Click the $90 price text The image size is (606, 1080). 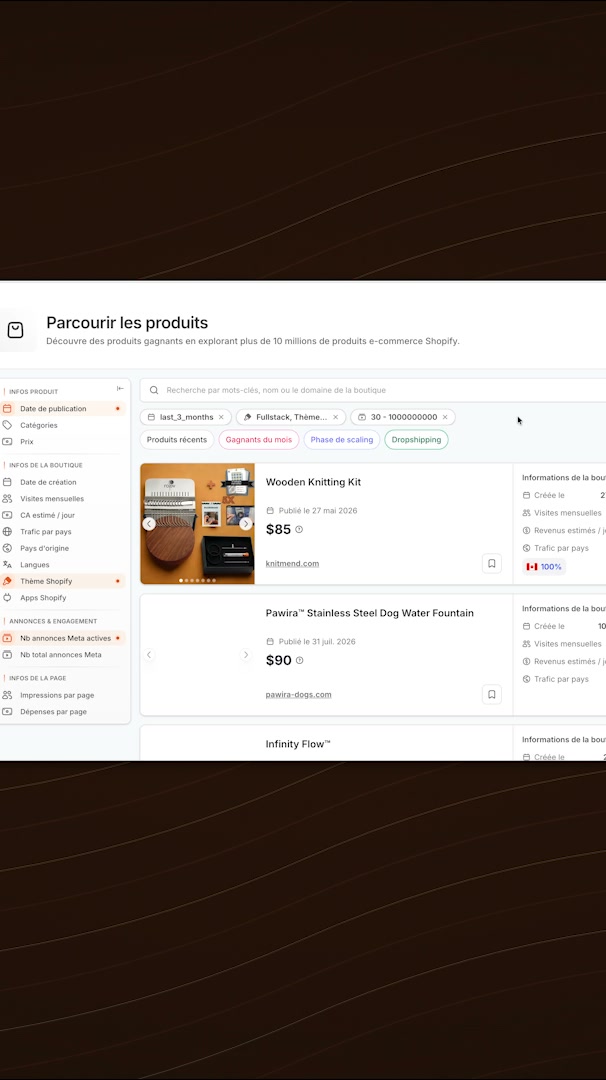pyautogui.click(x=279, y=661)
